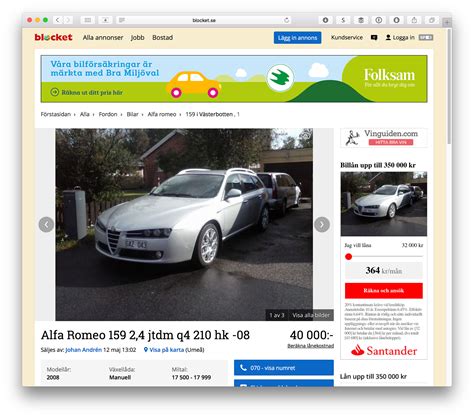Click the Lån upp till 350 000 kr heading
Screen dimensions: 474x418
point(373,376)
